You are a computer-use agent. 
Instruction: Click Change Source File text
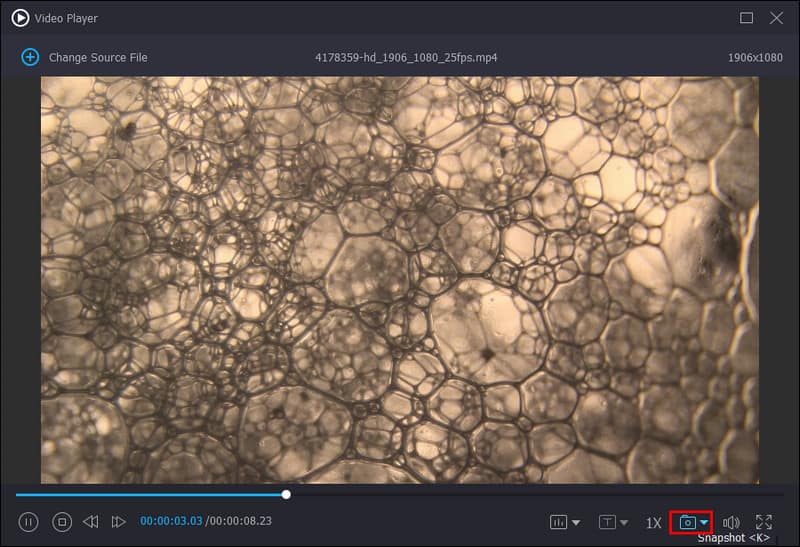[98, 57]
